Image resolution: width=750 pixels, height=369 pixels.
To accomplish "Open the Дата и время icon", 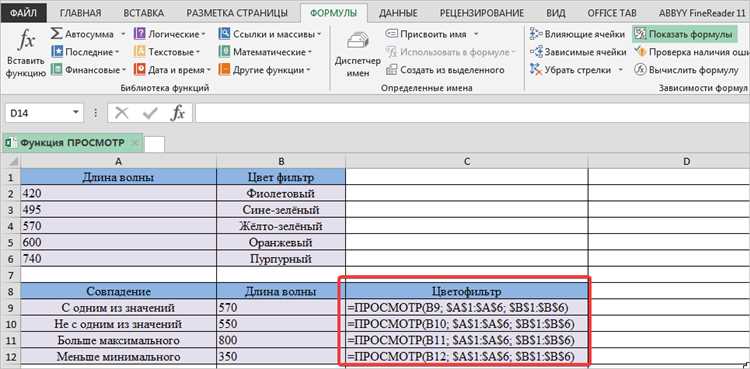I will 140,70.
